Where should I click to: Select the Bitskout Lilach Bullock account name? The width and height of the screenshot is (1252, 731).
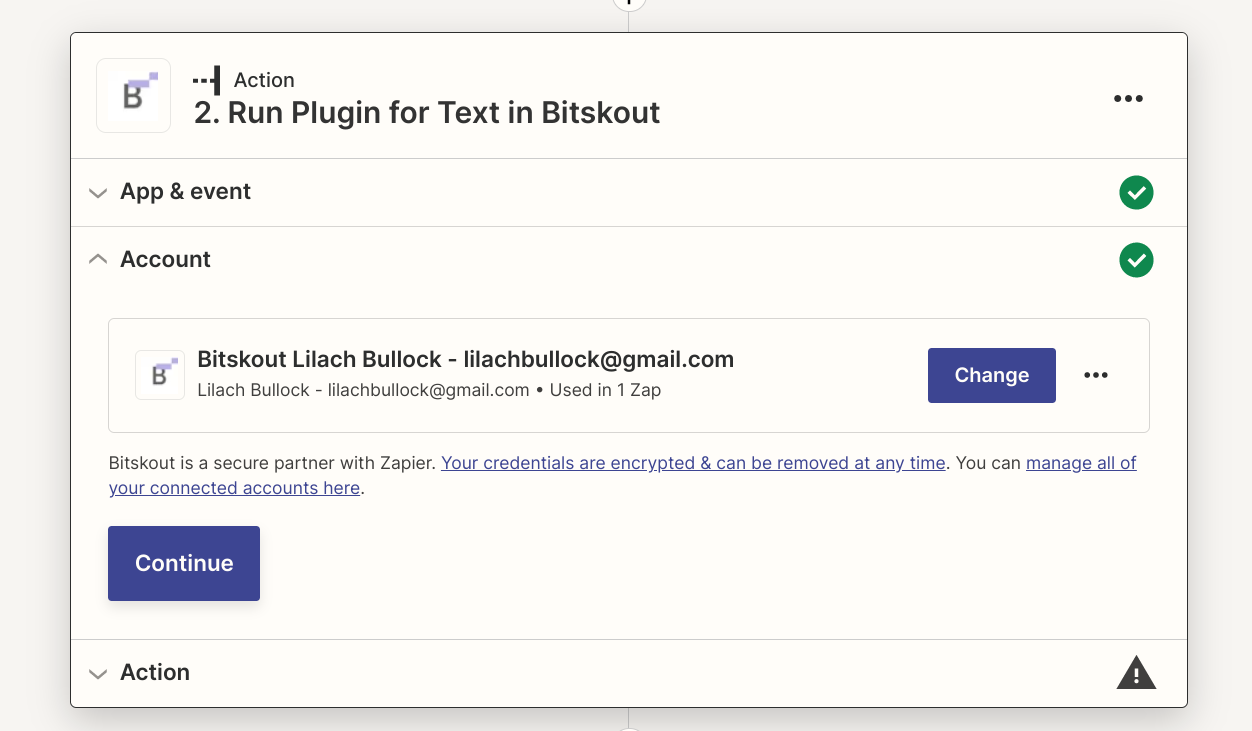pos(466,360)
